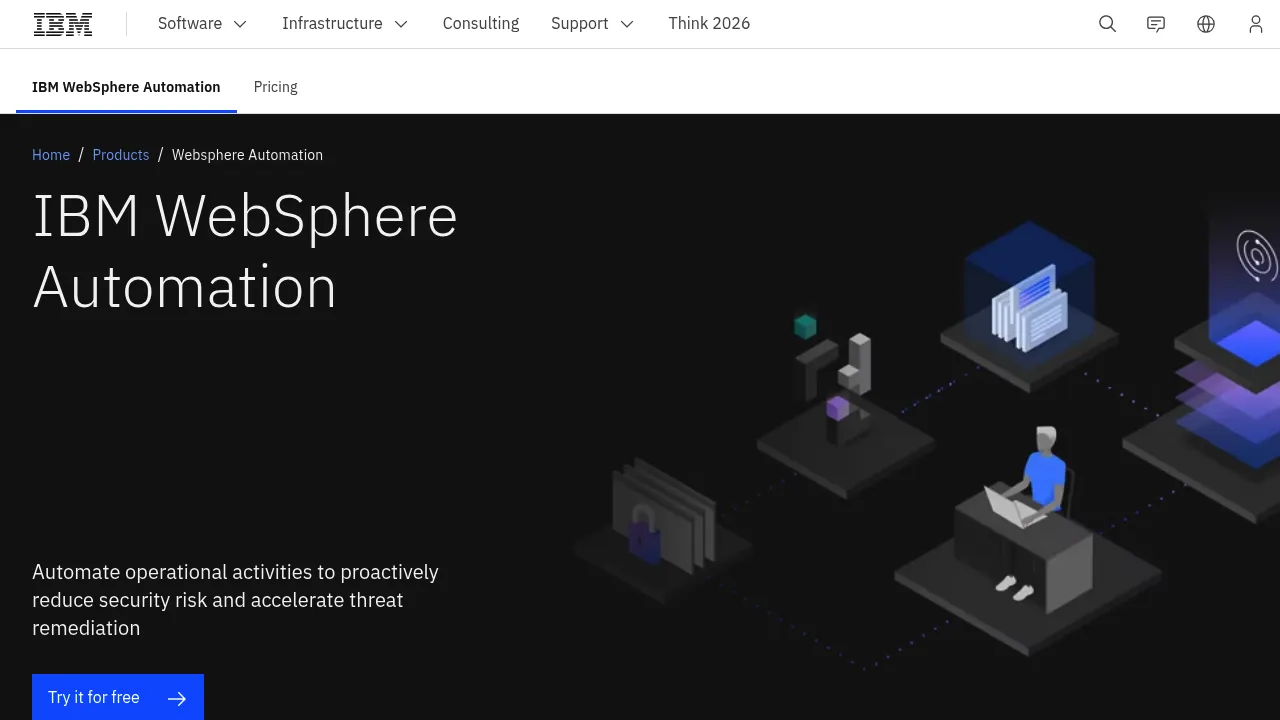The height and width of the screenshot is (720, 1280).
Task: Expand the Infrastructure menu
Action: [345, 24]
